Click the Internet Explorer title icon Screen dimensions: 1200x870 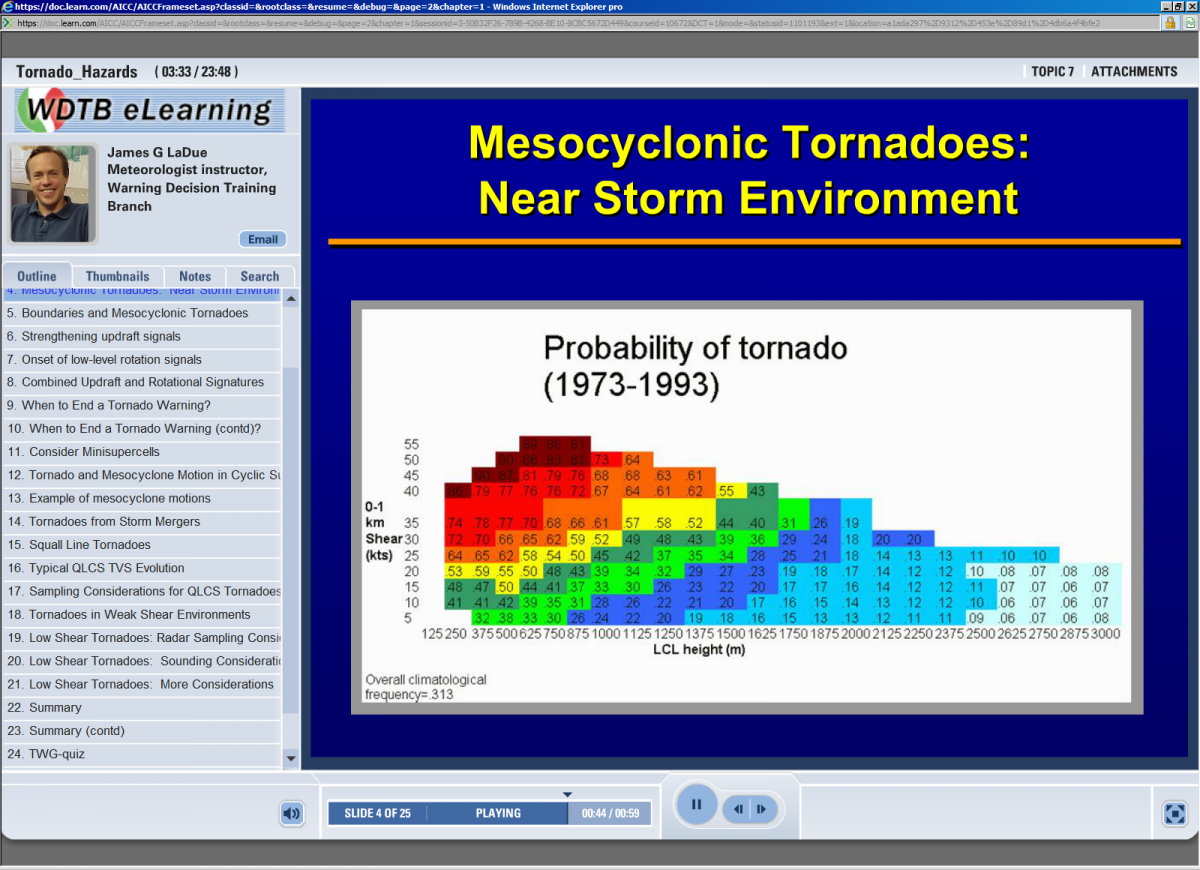tap(7, 6)
